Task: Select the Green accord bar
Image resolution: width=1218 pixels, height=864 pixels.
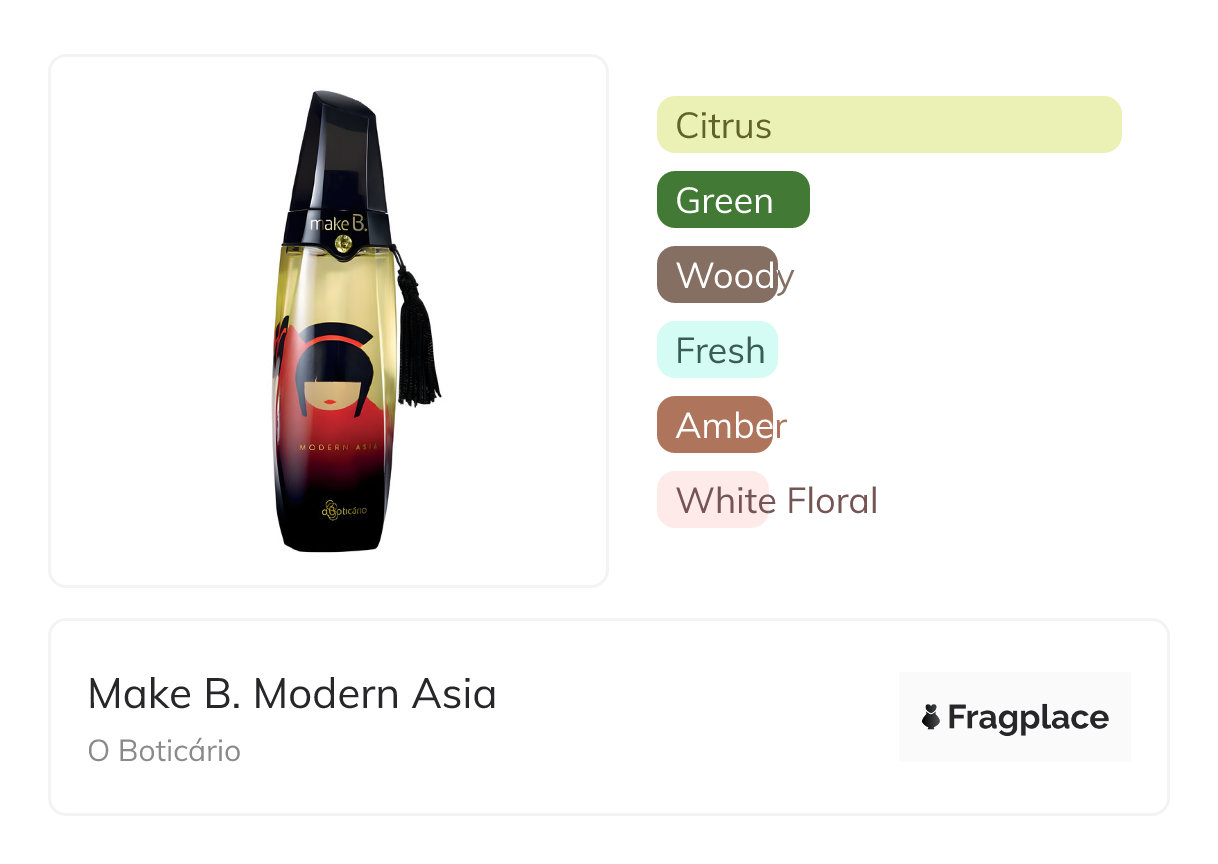Action: pyautogui.click(x=732, y=200)
